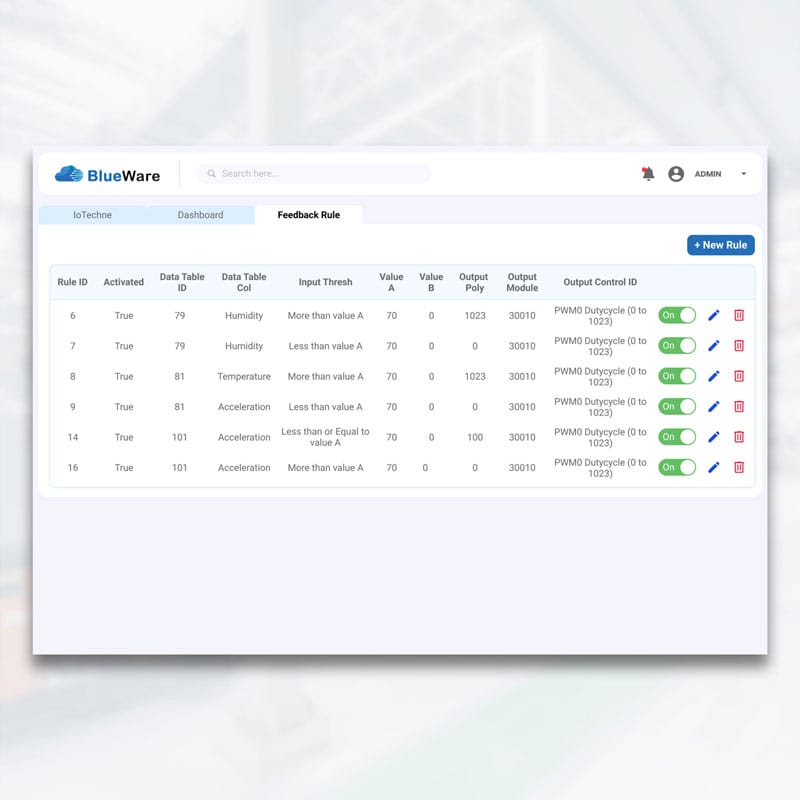Delete rule 16 using trash icon

(x=739, y=467)
